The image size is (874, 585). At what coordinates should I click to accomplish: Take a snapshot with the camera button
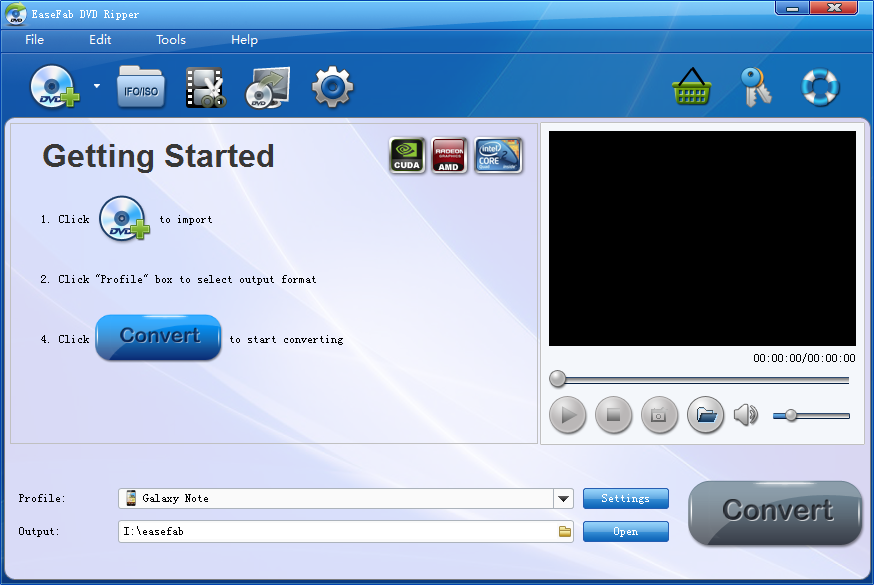pos(659,415)
